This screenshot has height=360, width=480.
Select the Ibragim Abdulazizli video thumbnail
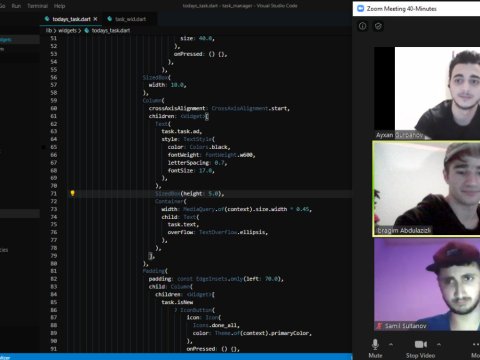427,189
